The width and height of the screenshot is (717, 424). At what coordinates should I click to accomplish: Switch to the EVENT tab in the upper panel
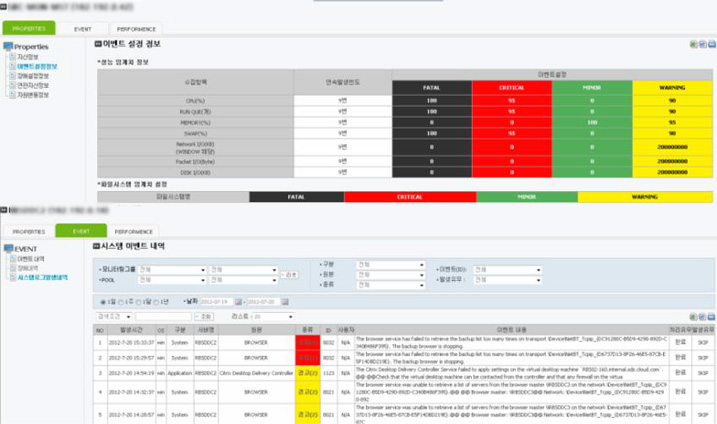[x=83, y=29]
